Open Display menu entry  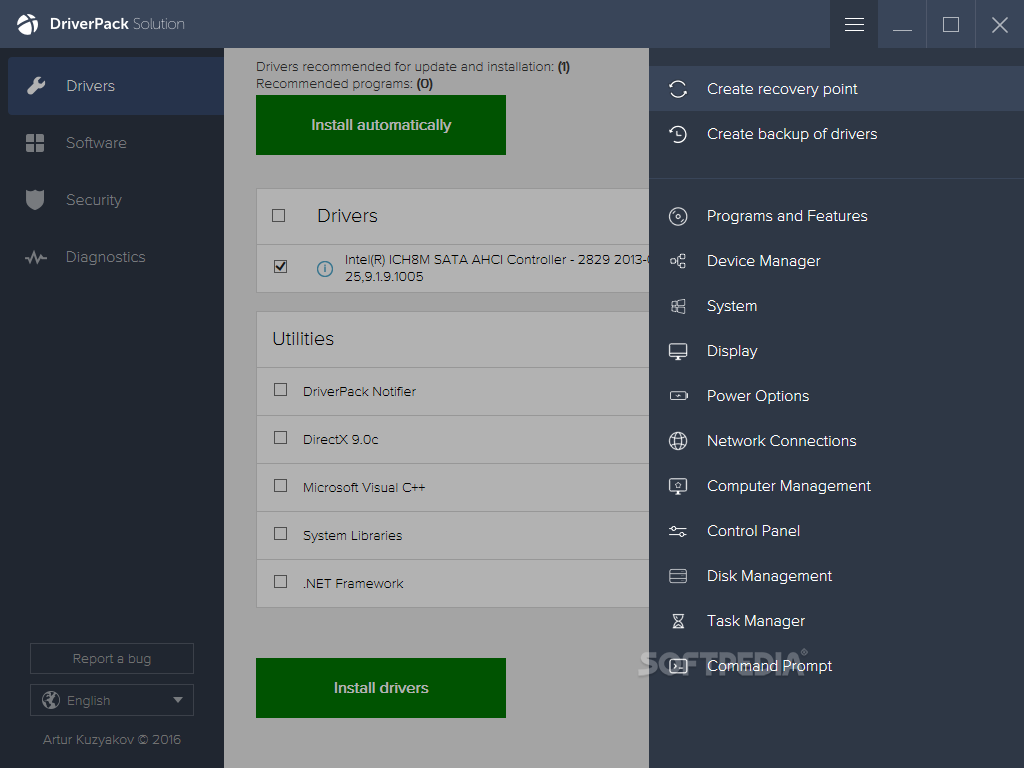(x=836, y=351)
